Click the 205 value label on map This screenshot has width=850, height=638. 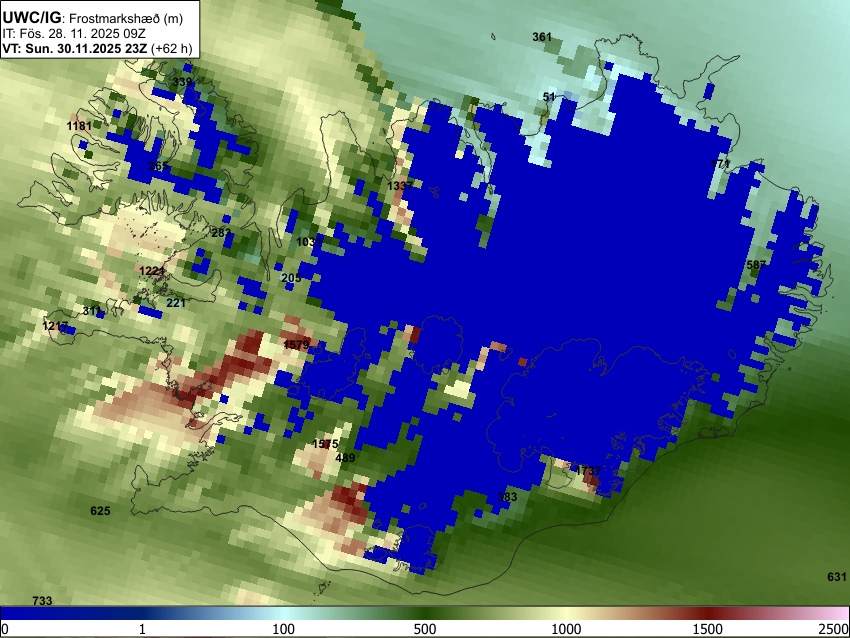click(291, 278)
